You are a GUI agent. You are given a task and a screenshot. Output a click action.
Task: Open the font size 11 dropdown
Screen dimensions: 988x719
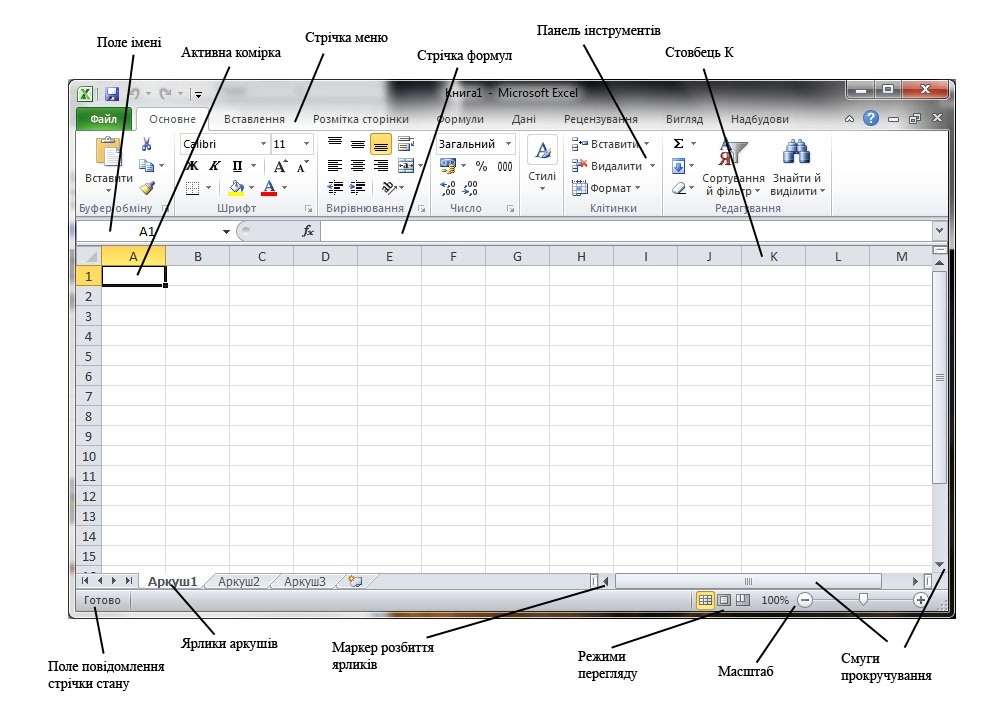coord(306,144)
